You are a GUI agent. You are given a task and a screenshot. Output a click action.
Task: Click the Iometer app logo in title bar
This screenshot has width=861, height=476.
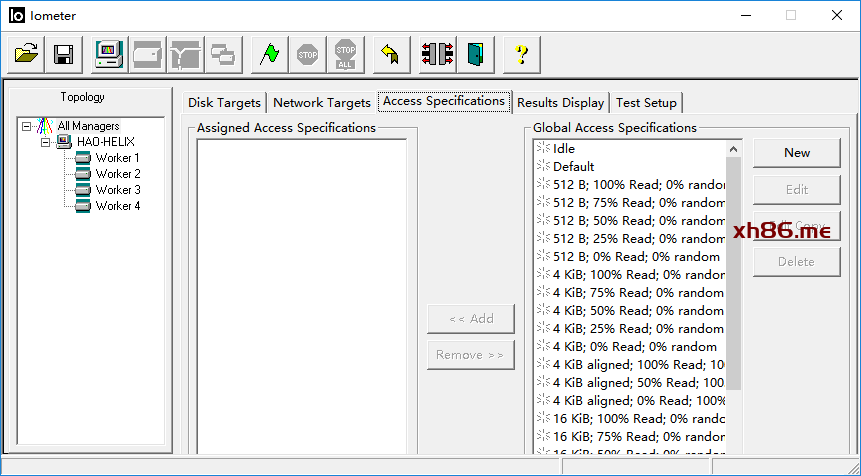[17, 15]
